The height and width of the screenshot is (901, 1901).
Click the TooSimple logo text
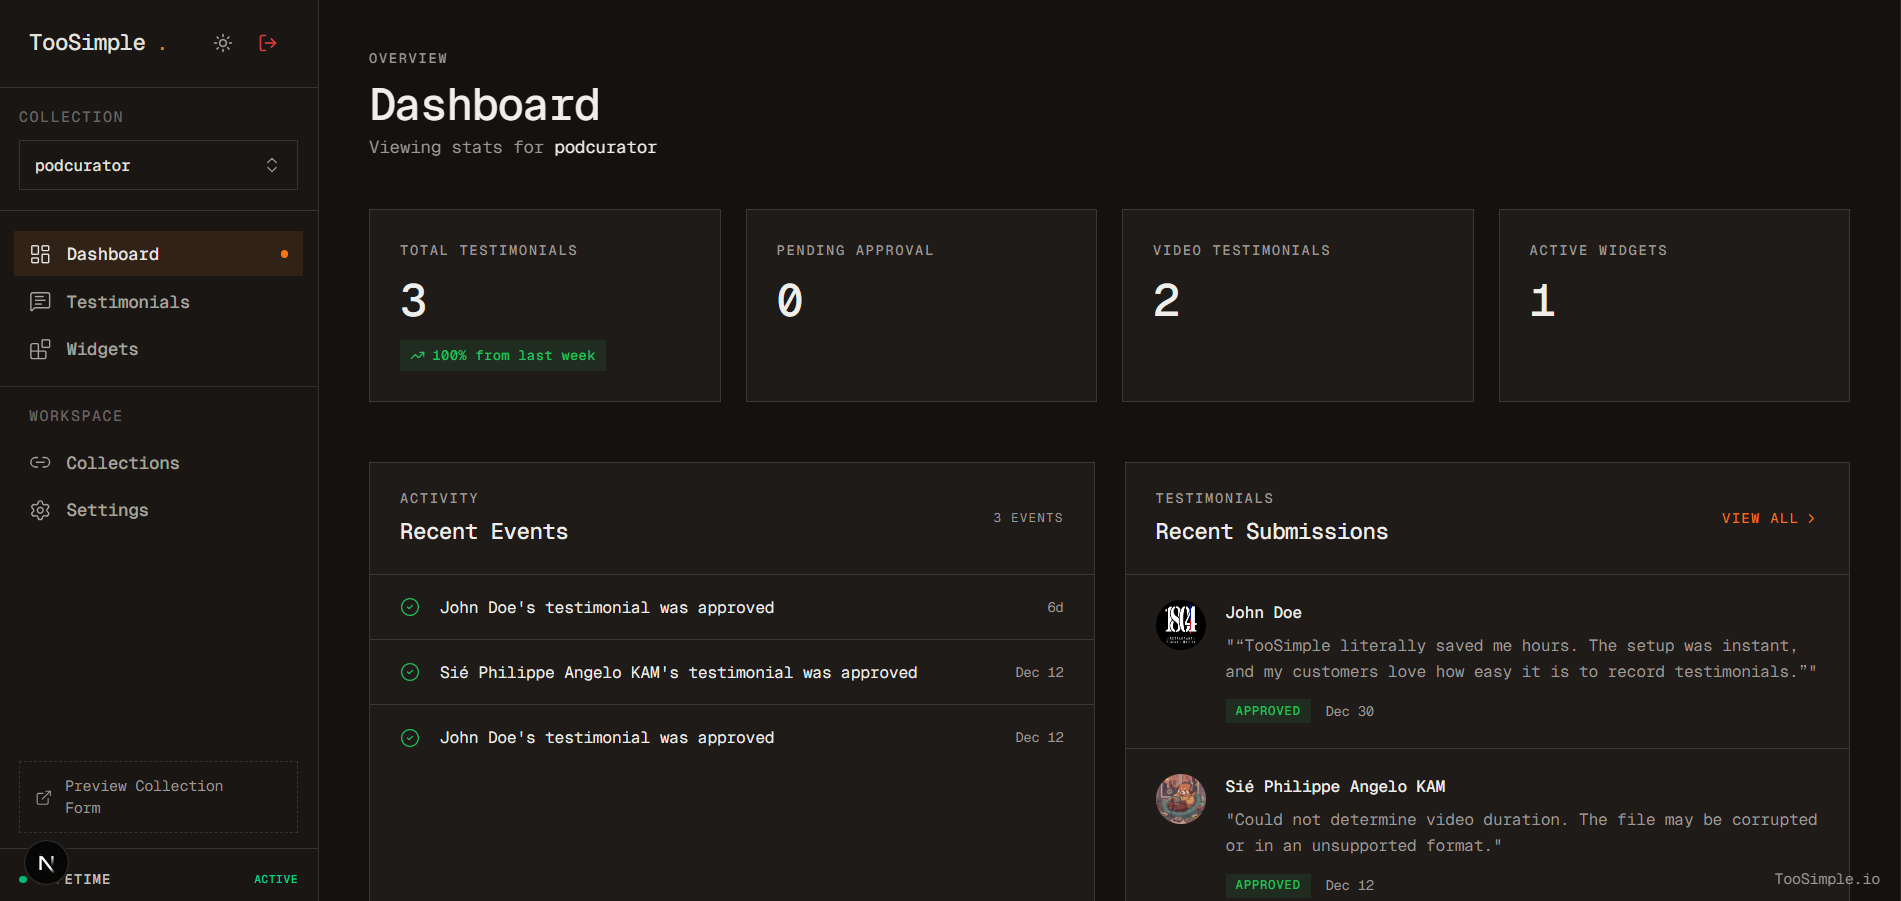coord(88,42)
